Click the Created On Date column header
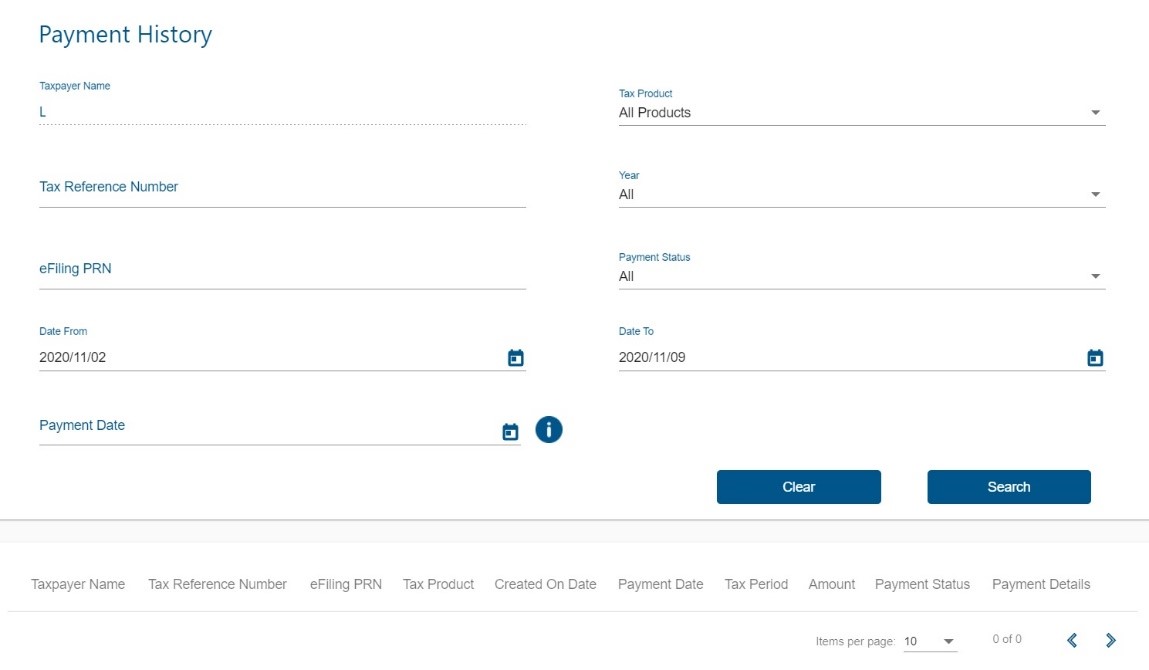The height and width of the screenshot is (670, 1149). pyautogui.click(x=545, y=584)
